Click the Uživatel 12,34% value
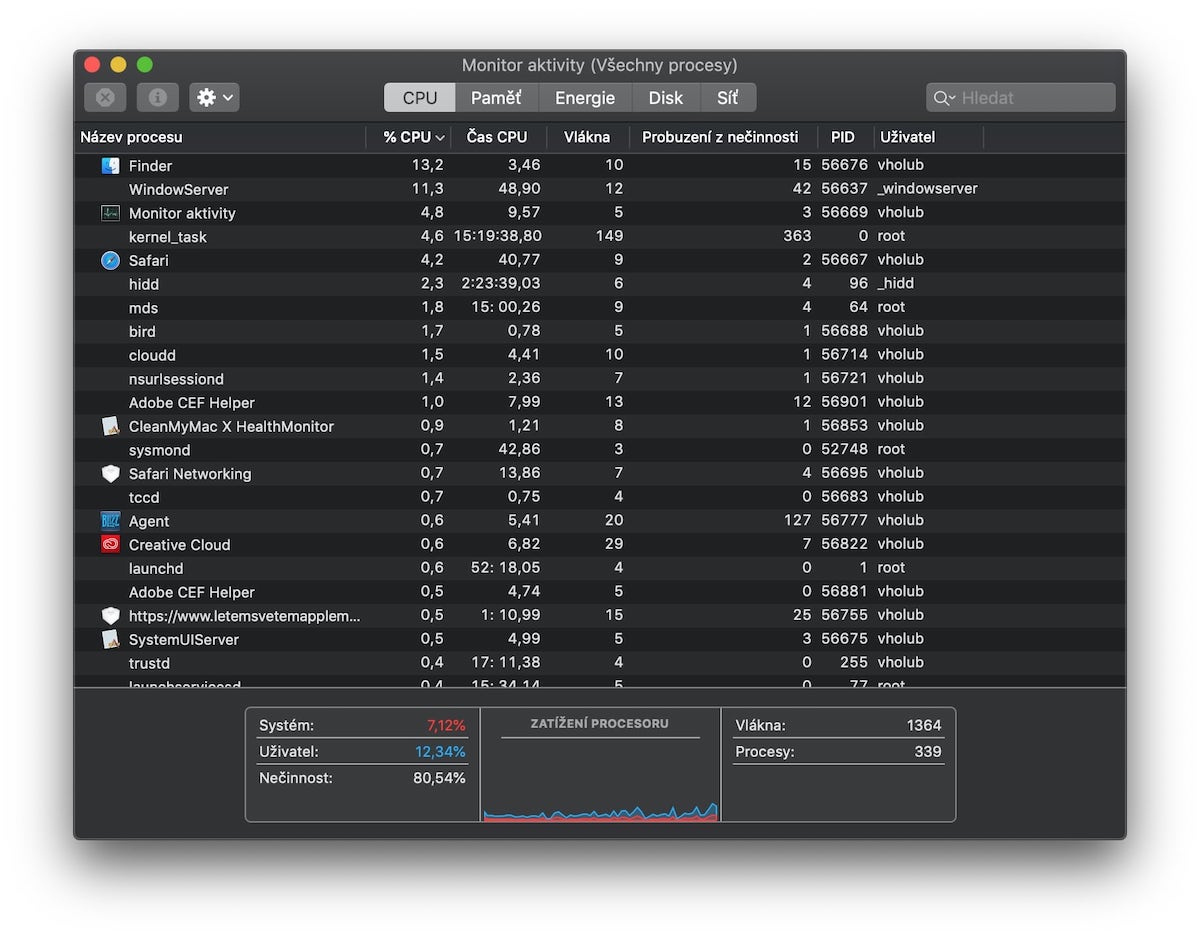The image size is (1200, 937). click(x=440, y=751)
